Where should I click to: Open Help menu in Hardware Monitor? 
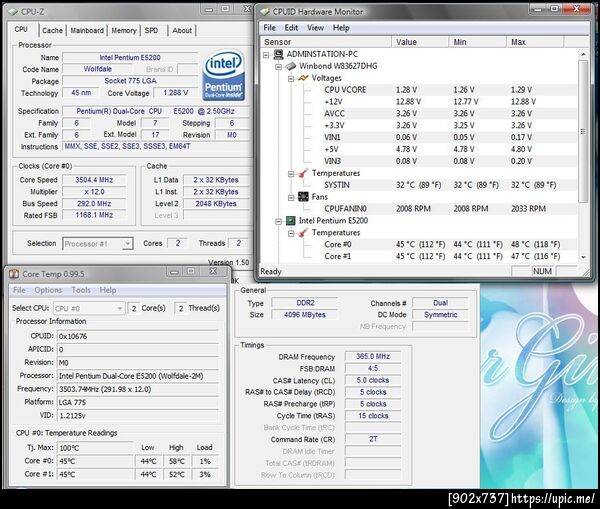(341, 28)
